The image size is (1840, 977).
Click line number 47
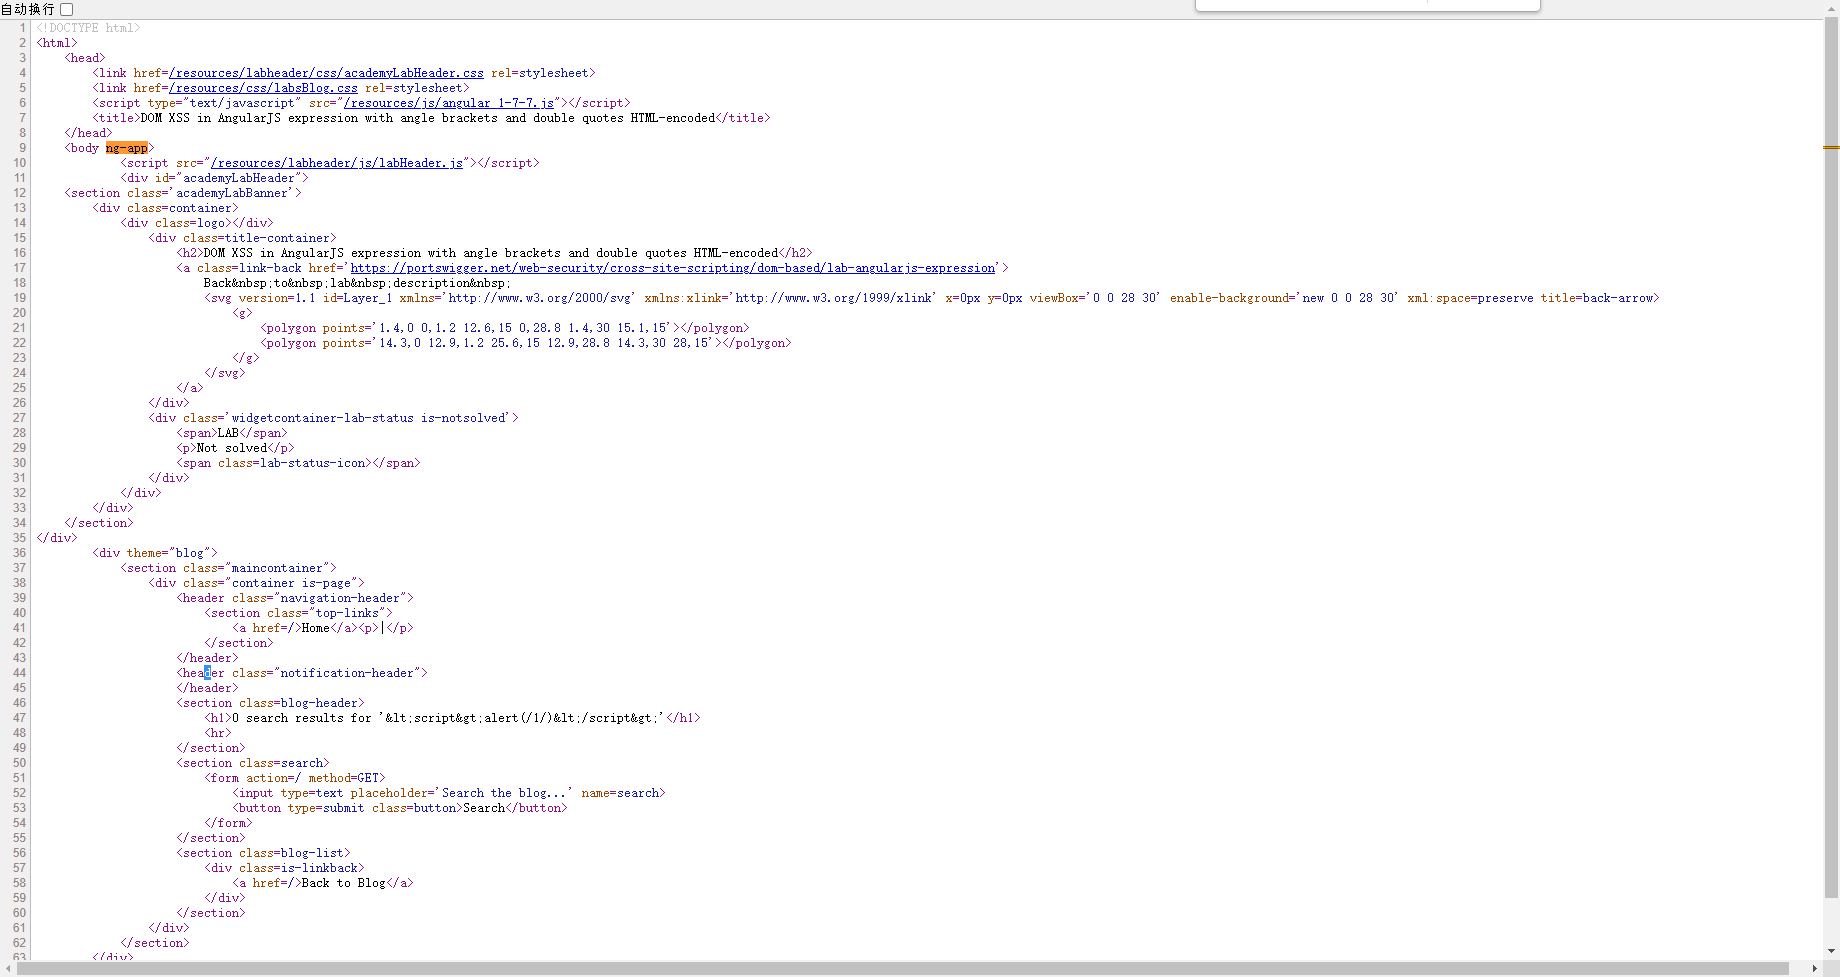pyautogui.click(x=18, y=717)
